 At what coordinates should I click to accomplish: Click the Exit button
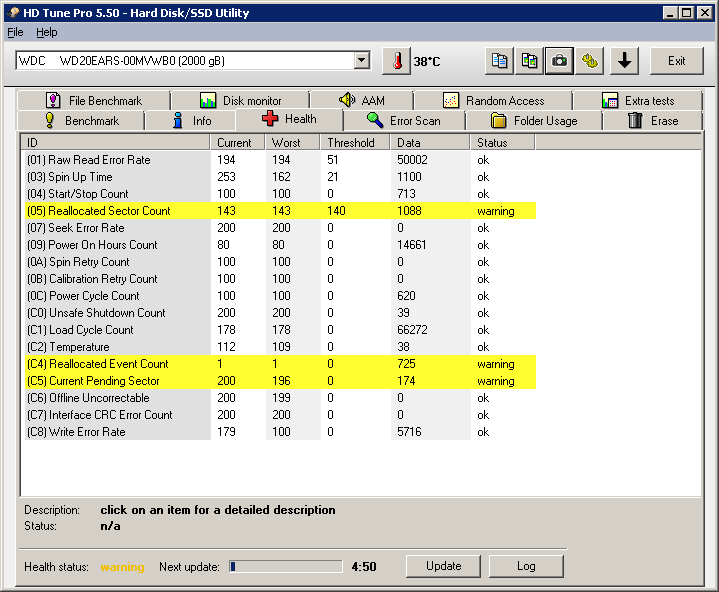[x=676, y=61]
